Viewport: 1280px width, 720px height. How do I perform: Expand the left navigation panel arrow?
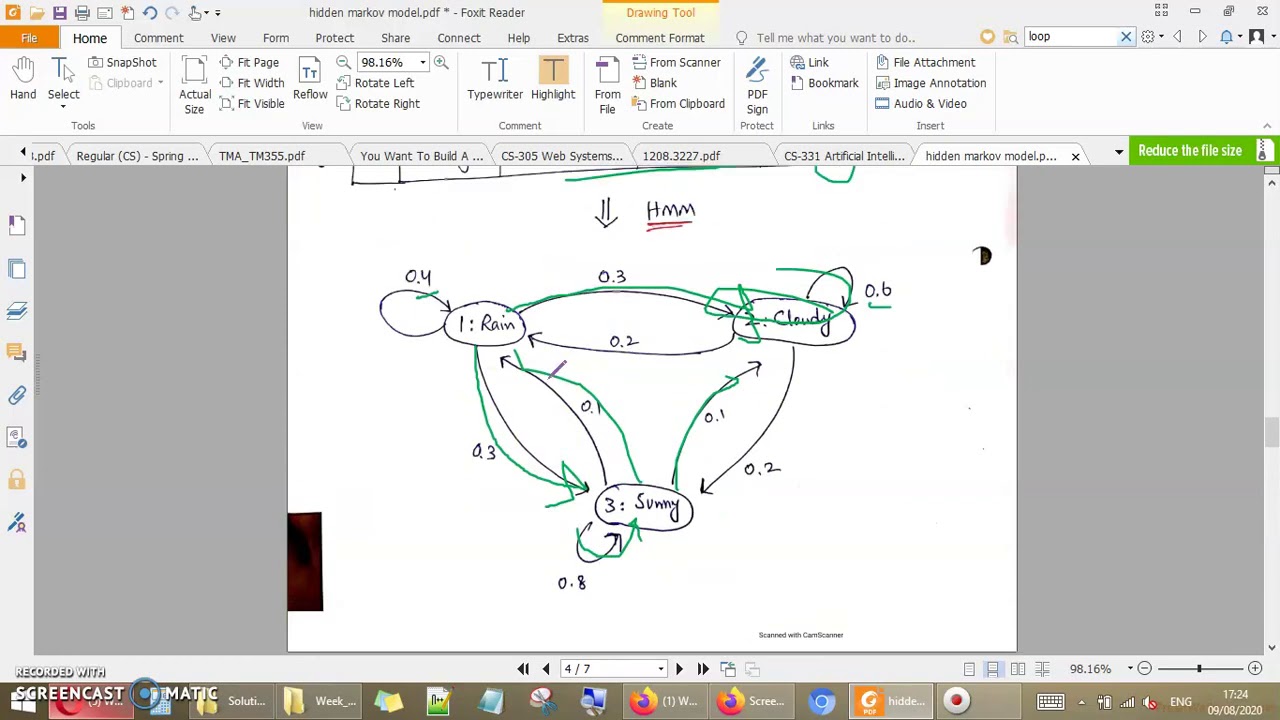pos(23,178)
